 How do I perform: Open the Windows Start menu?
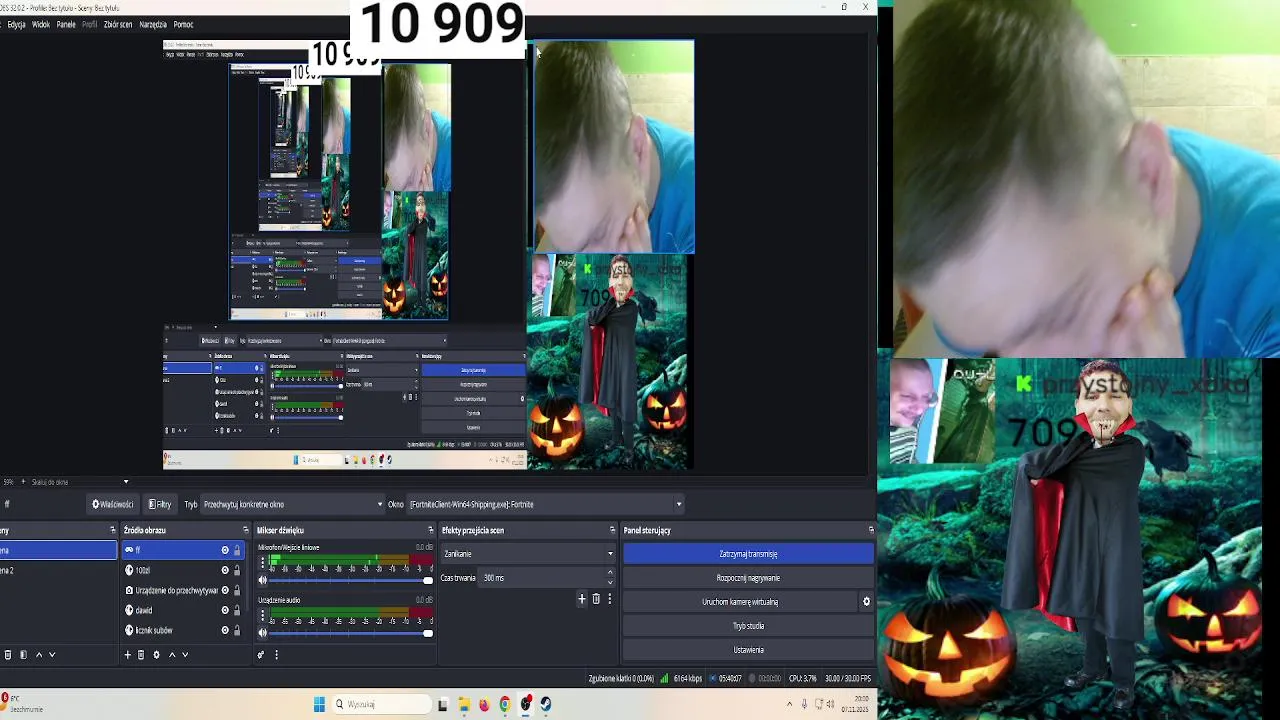[x=319, y=704]
